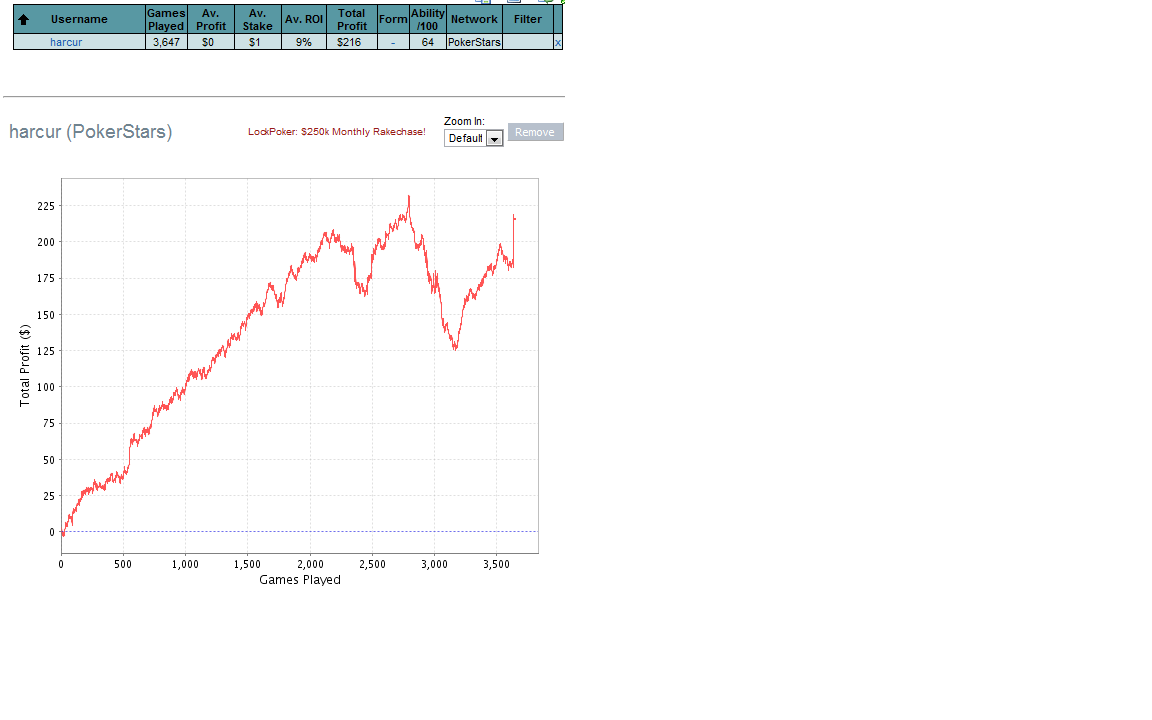Click the Av. Stake column header
The height and width of the screenshot is (720, 1152).
(258, 20)
